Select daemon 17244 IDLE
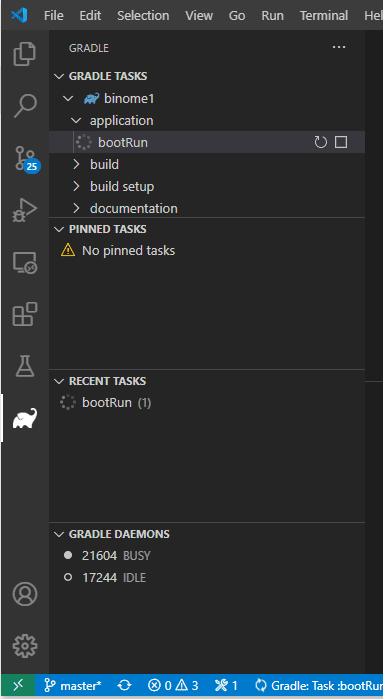This screenshot has width=383, height=699. 207,578
